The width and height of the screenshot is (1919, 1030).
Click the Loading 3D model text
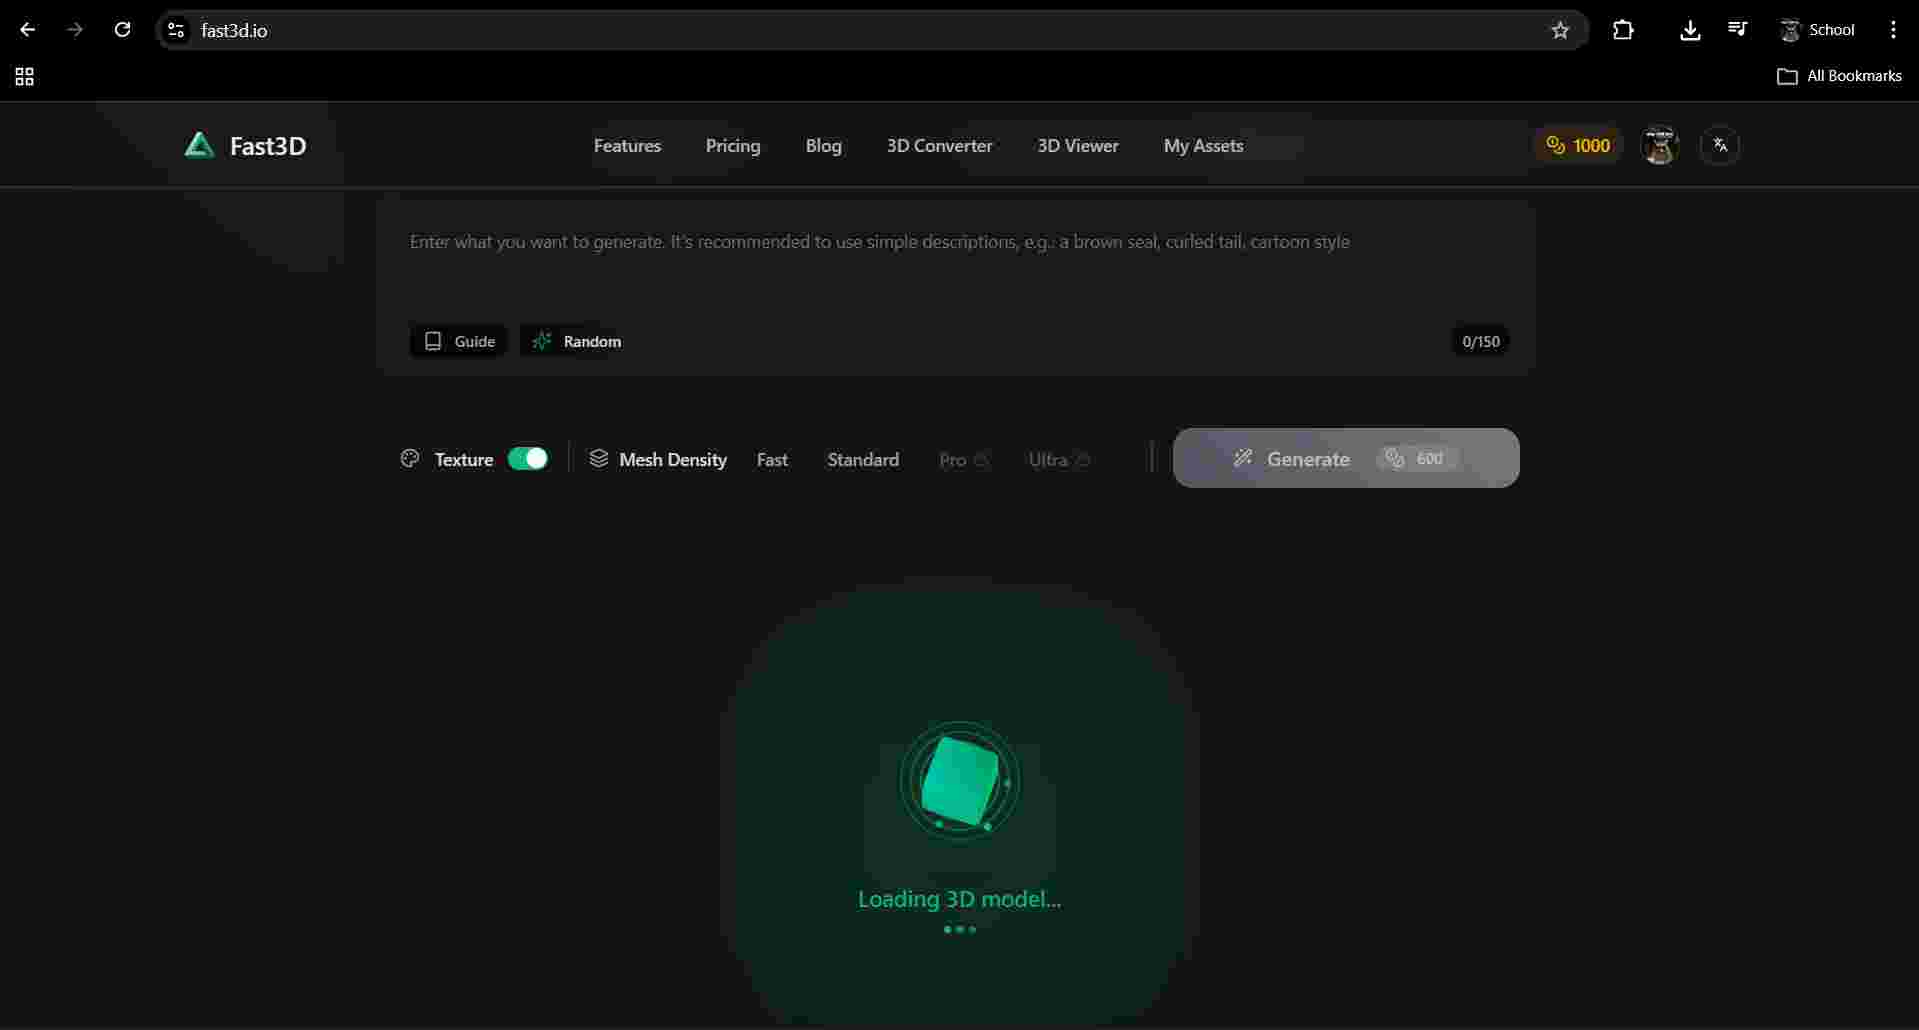tap(960, 899)
